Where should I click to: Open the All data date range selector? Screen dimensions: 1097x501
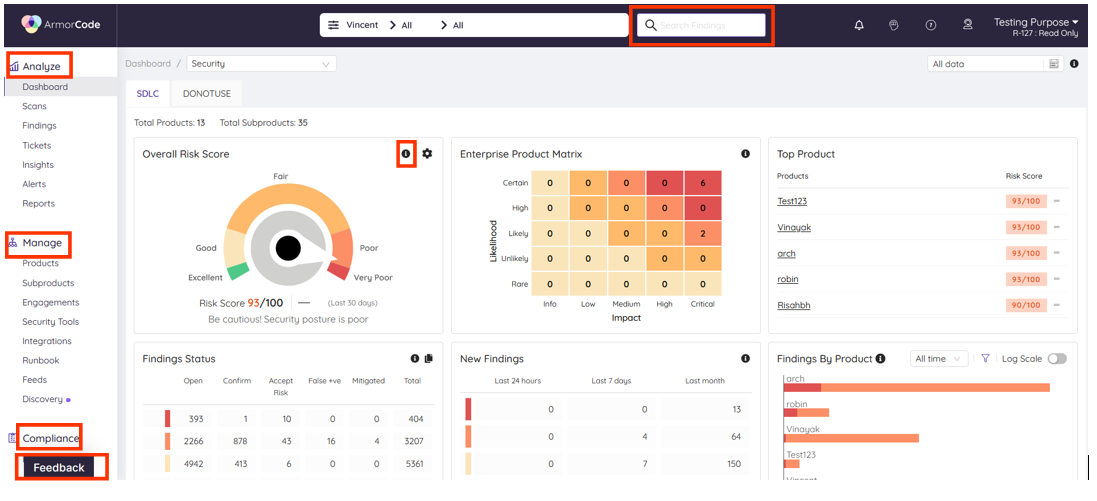(x=994, y=64)
